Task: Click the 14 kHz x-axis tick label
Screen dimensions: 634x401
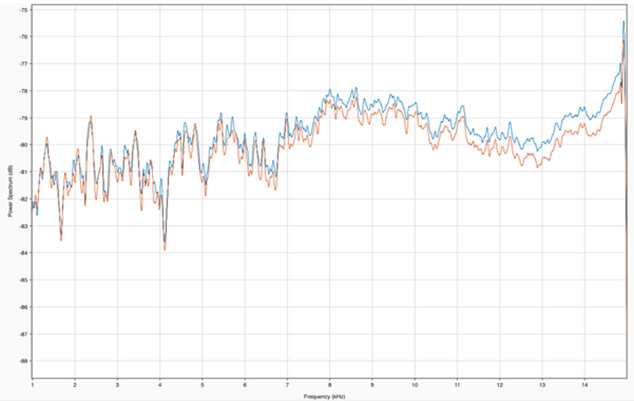Action: [x=584, y=384]
